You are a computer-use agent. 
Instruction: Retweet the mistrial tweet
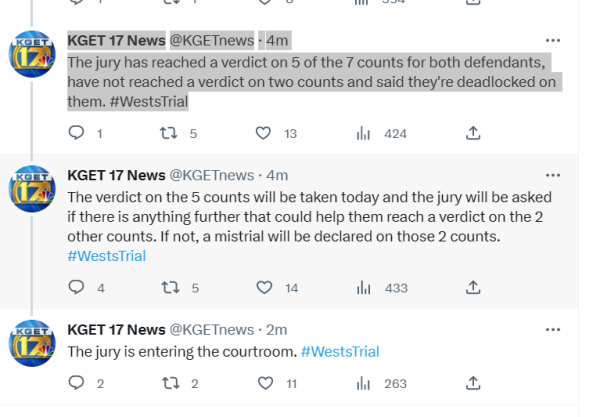[x=170, y=288]
